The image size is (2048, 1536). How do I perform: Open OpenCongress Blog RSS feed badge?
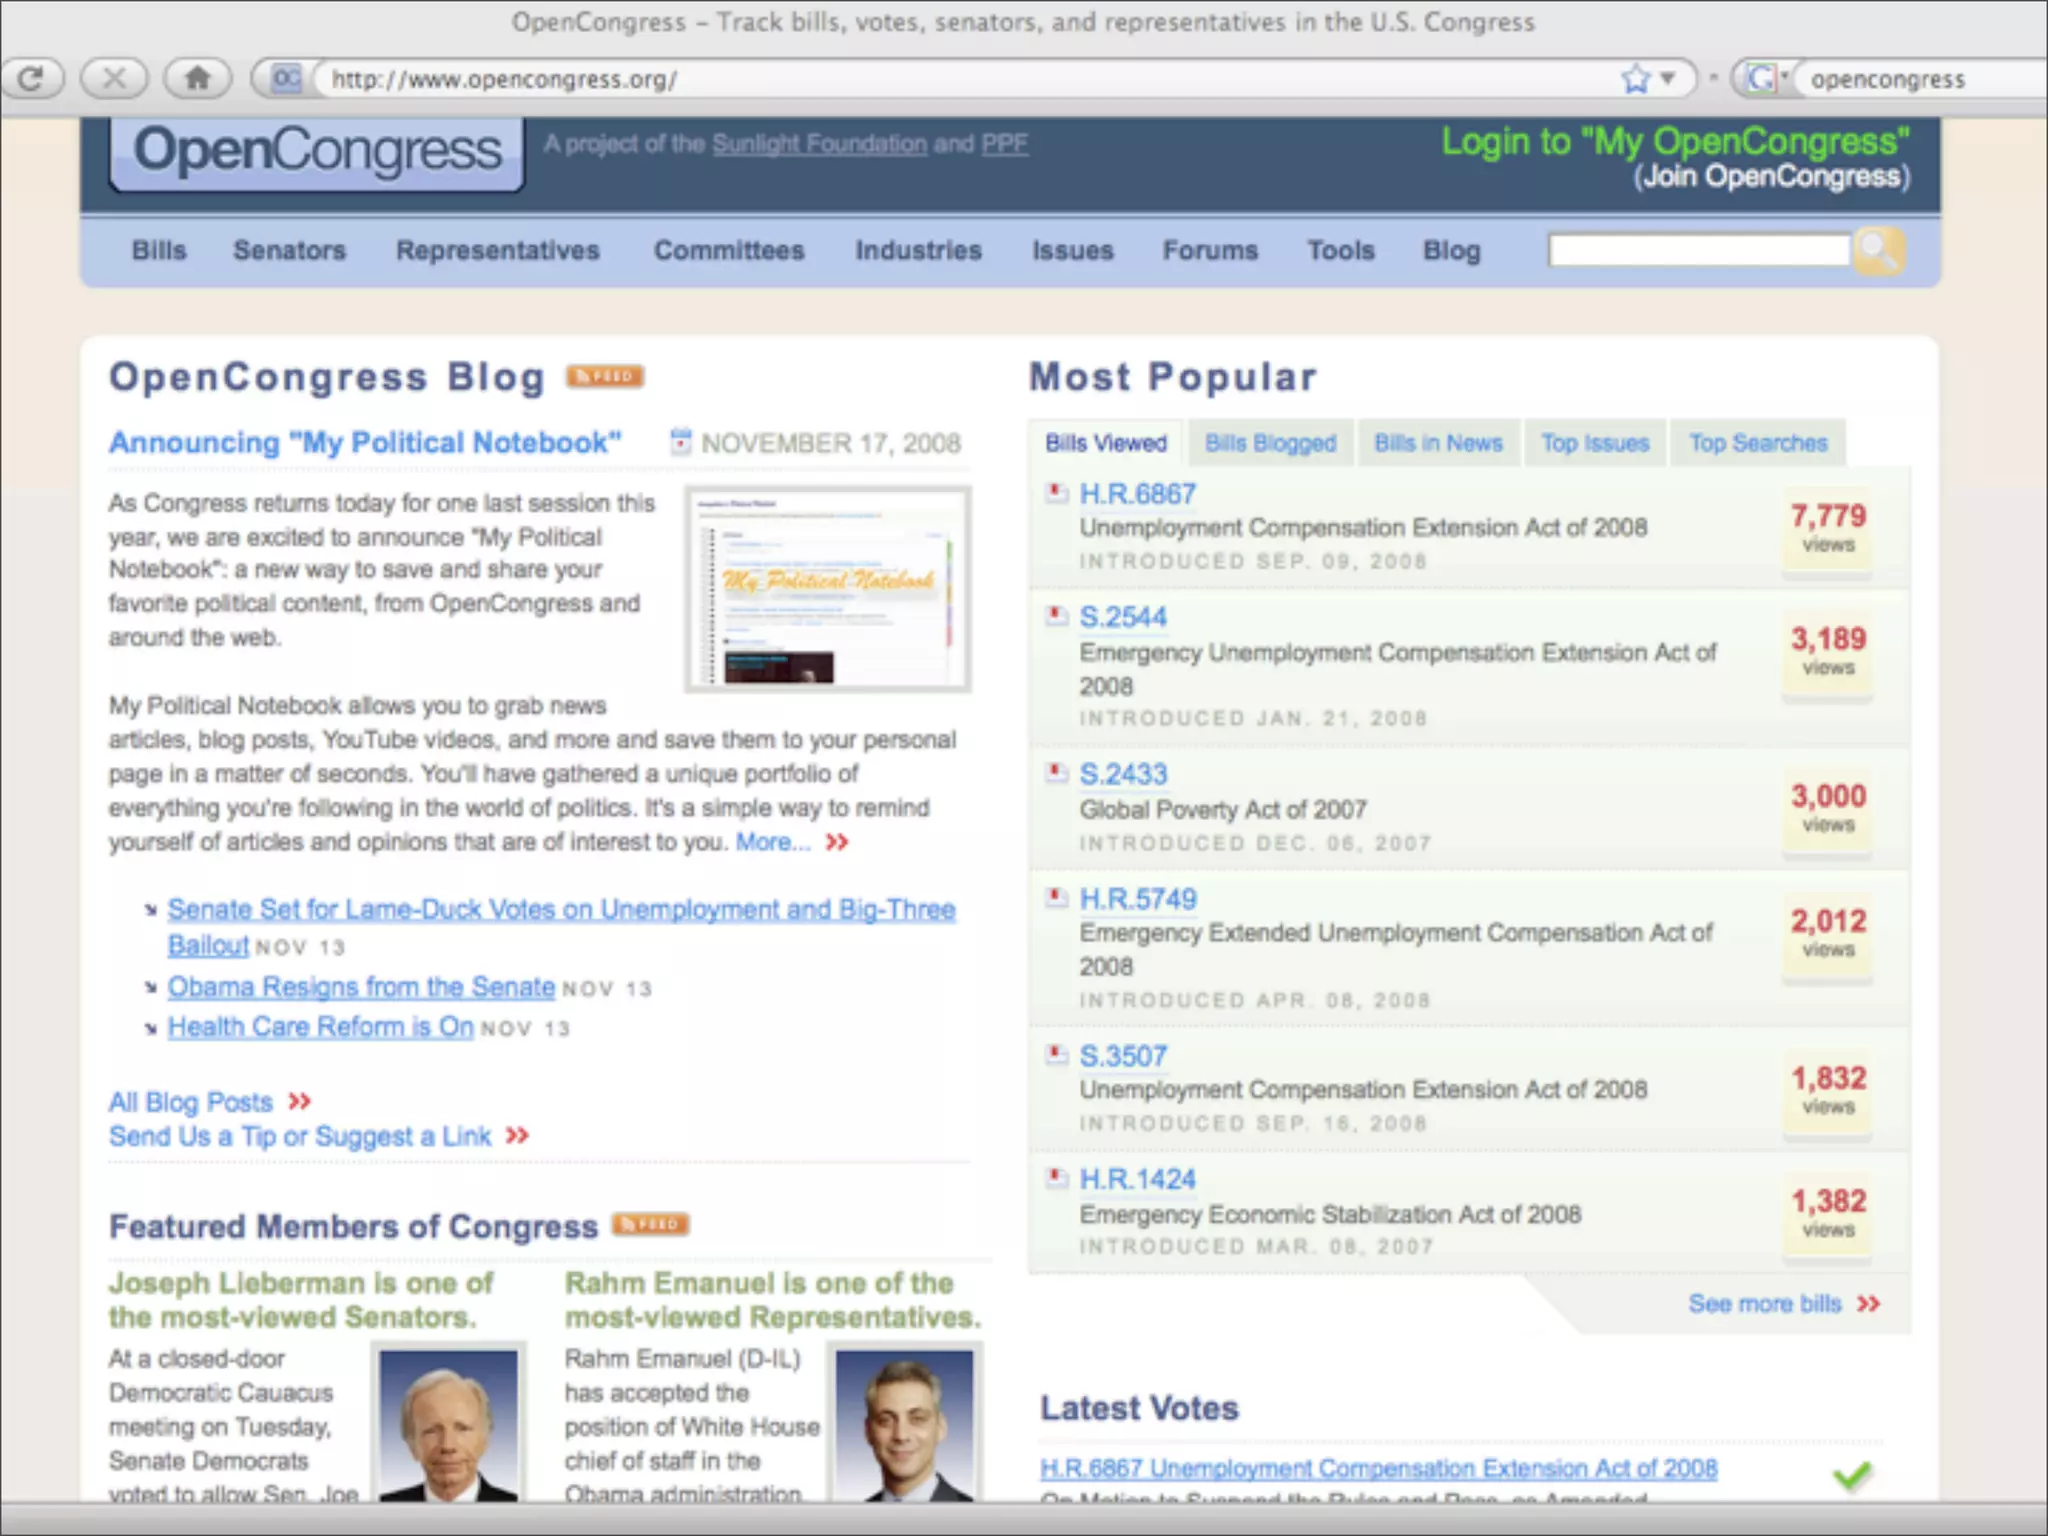(605, 376)
